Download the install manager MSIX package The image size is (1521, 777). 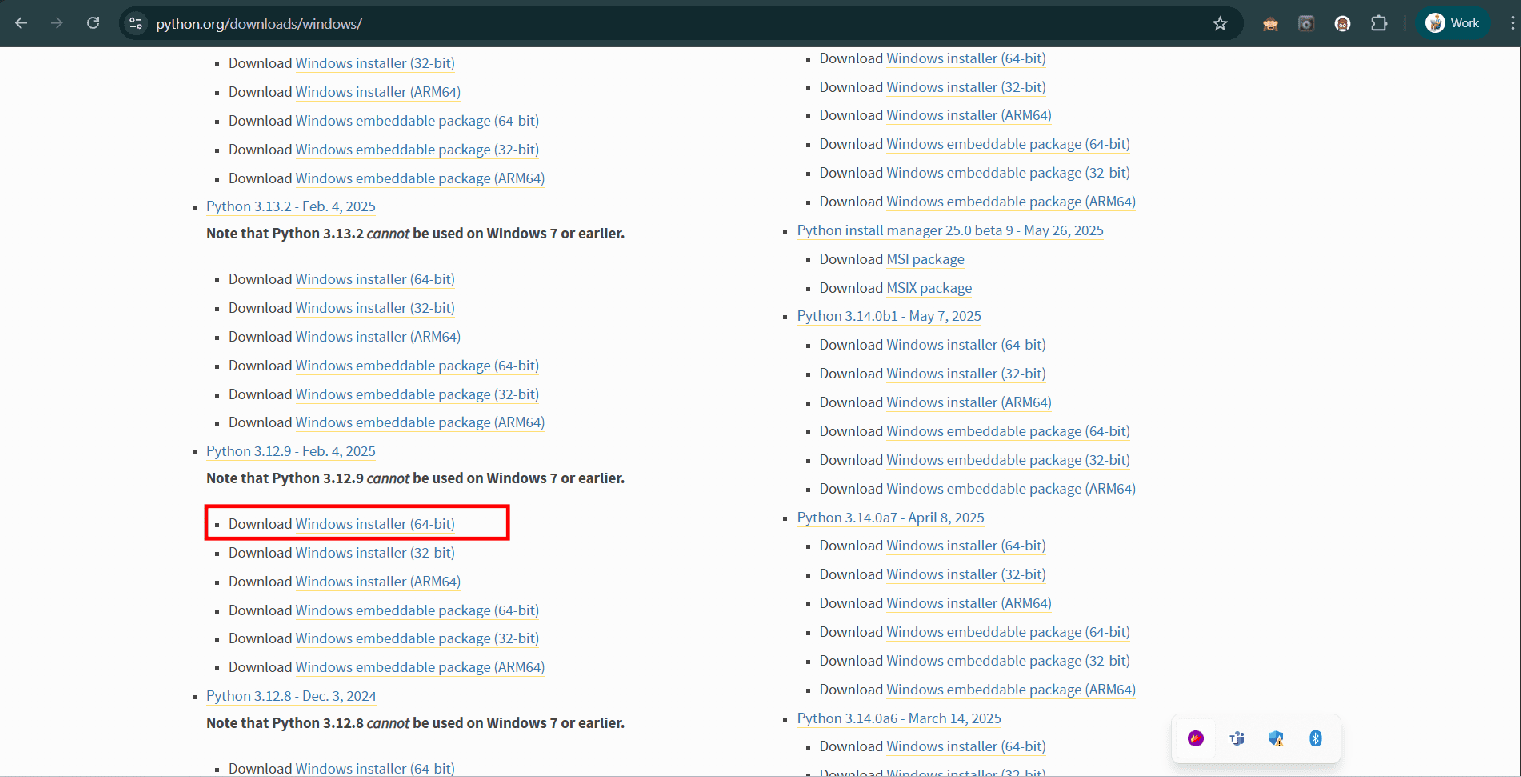pyautogui.click(x=929, y=289)
